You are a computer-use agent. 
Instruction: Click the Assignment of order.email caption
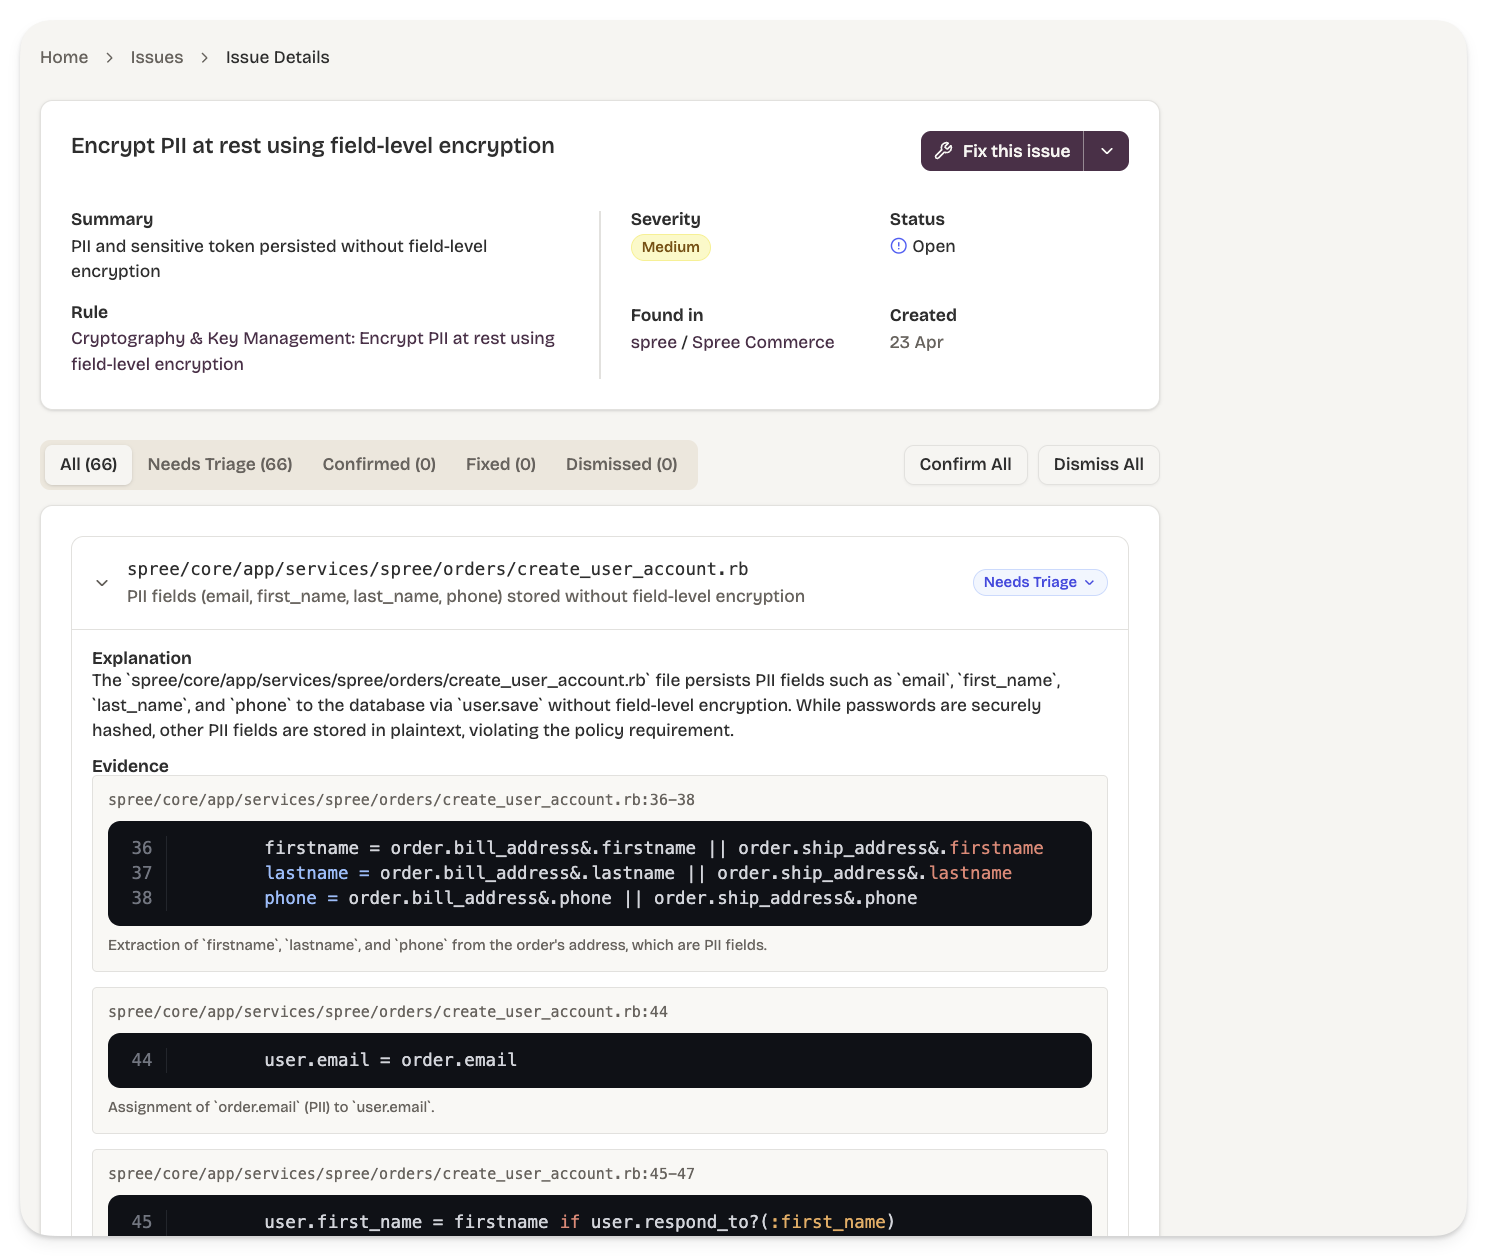click(x=271, y=1107)
